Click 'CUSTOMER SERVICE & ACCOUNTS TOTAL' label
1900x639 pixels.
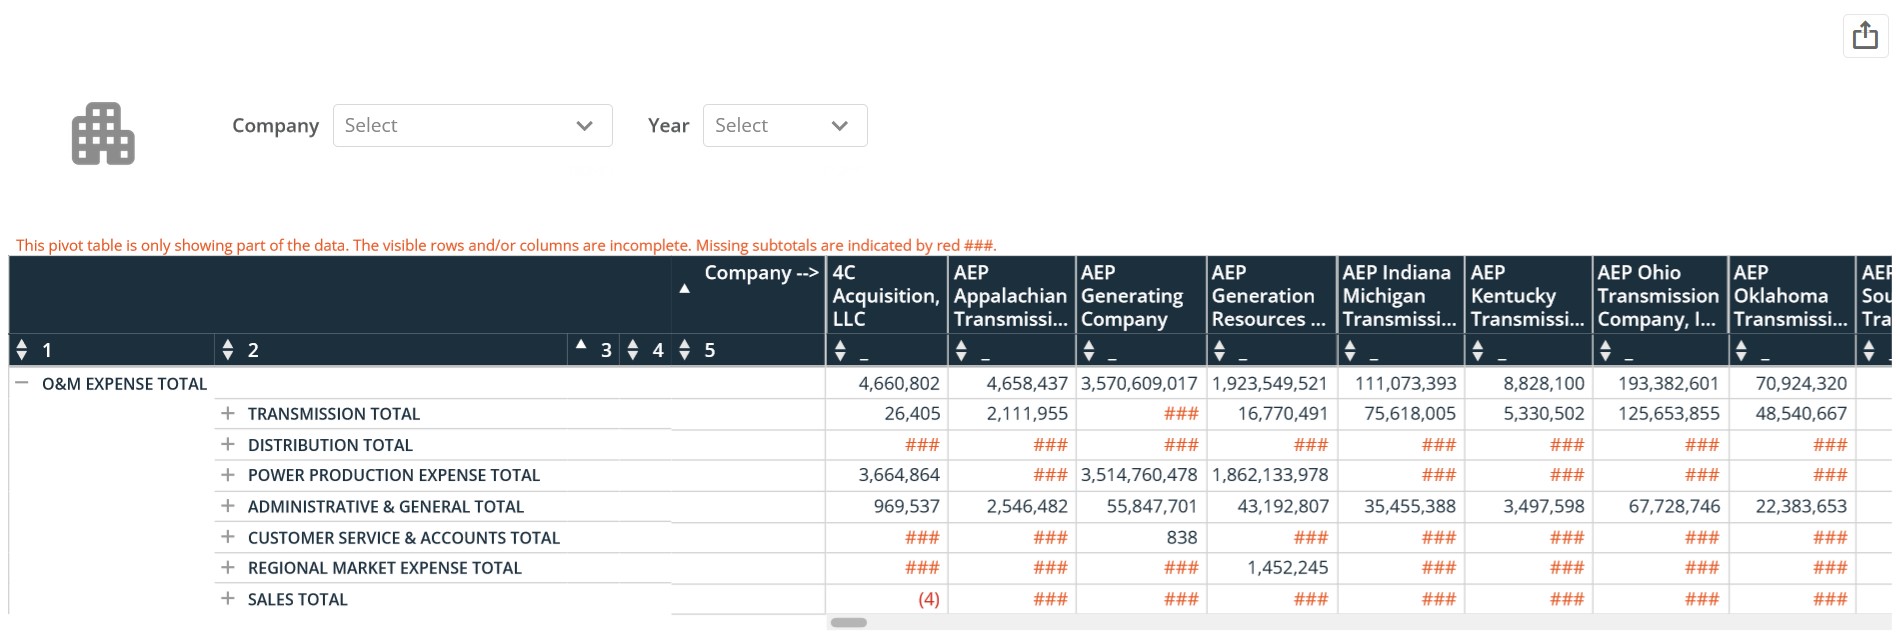pos(404,538)
